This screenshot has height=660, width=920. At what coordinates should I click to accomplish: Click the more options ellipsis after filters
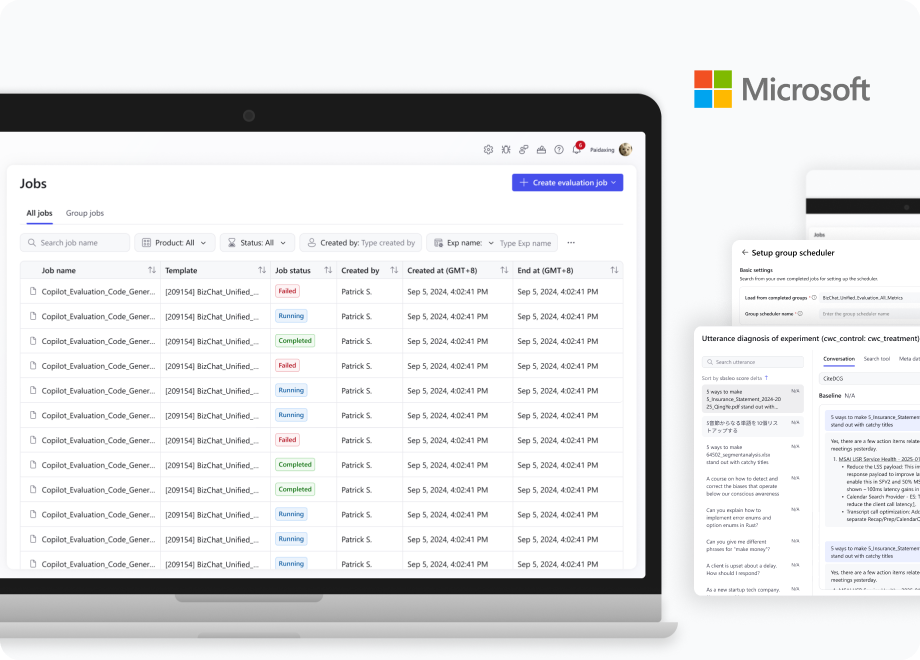(571, 242)
